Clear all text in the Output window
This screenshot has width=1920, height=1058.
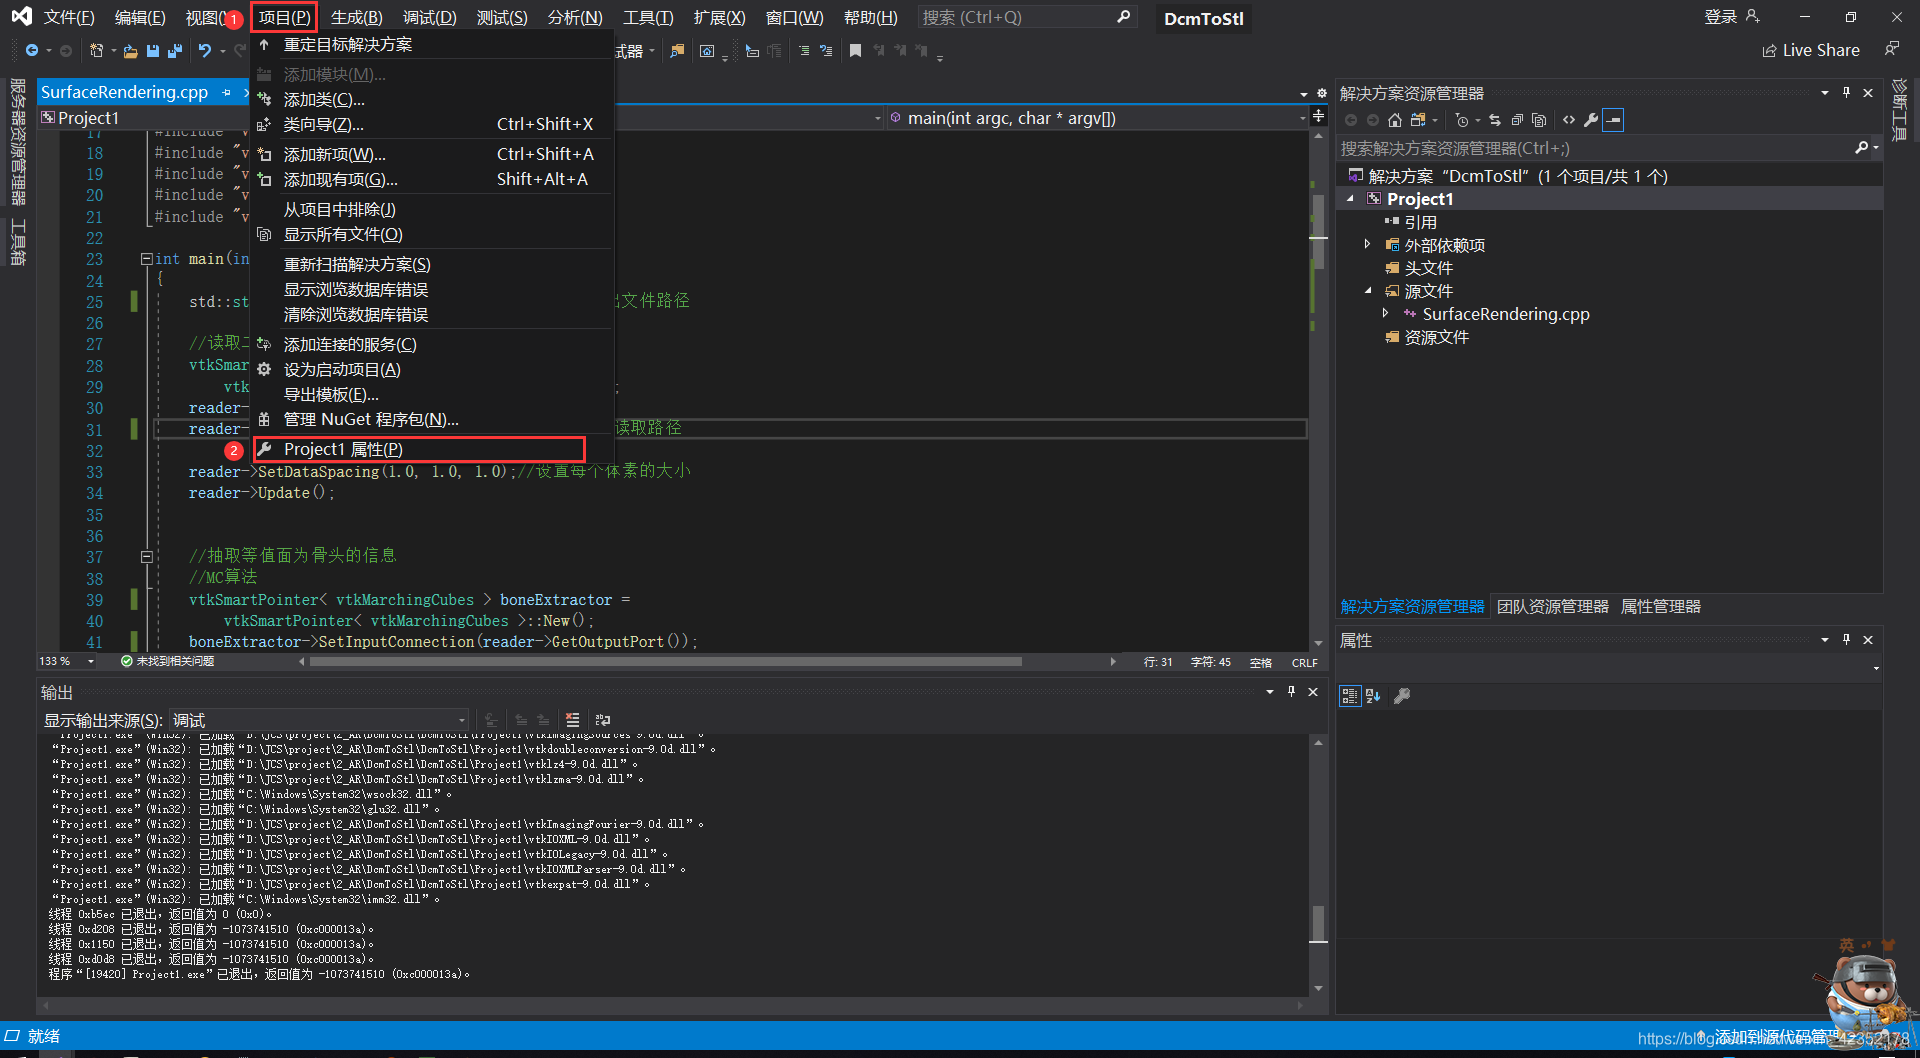point(573,720)
